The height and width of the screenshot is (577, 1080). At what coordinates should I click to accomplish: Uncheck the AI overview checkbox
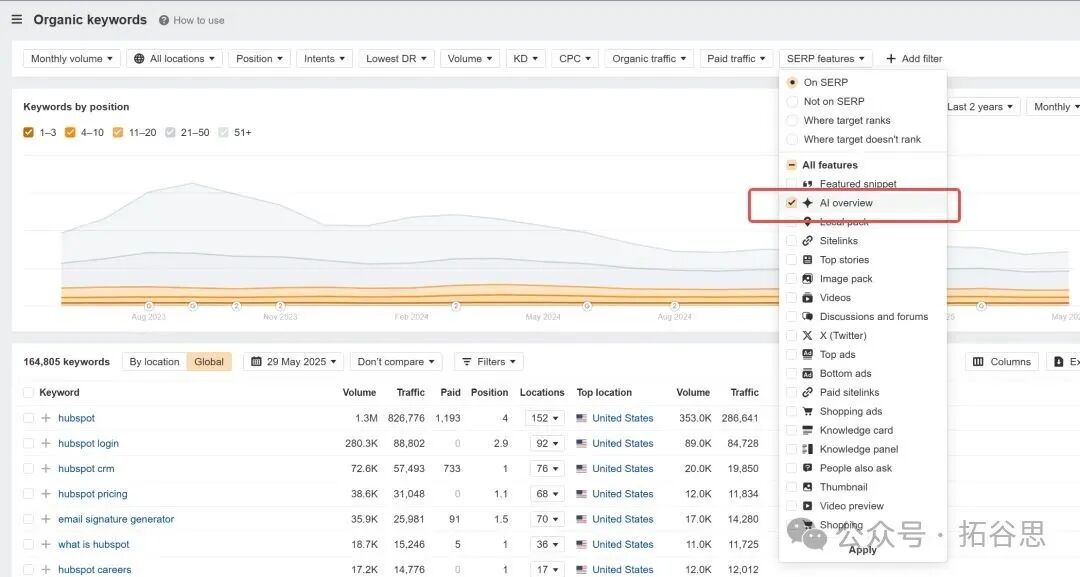791,203
